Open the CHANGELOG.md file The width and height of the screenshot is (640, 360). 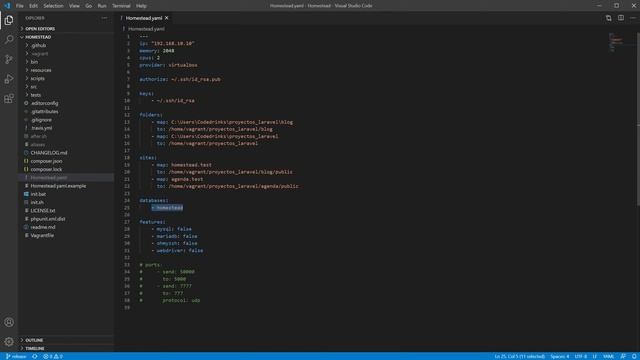tap(49, 153)
